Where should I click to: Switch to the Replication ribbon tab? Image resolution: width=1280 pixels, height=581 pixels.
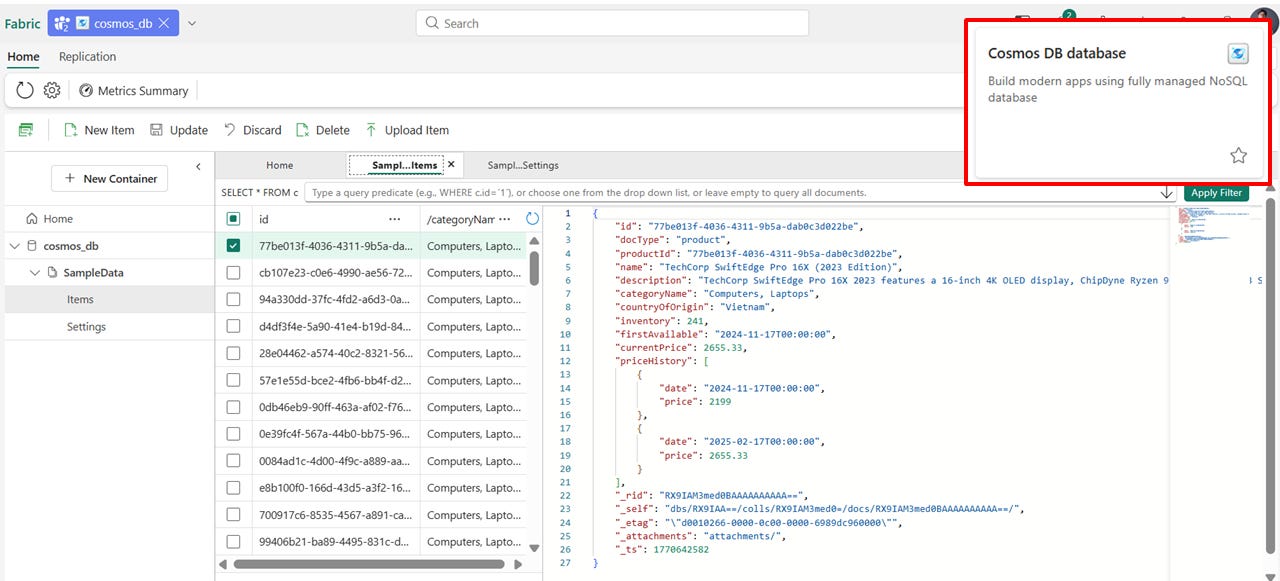click(87, 57)
